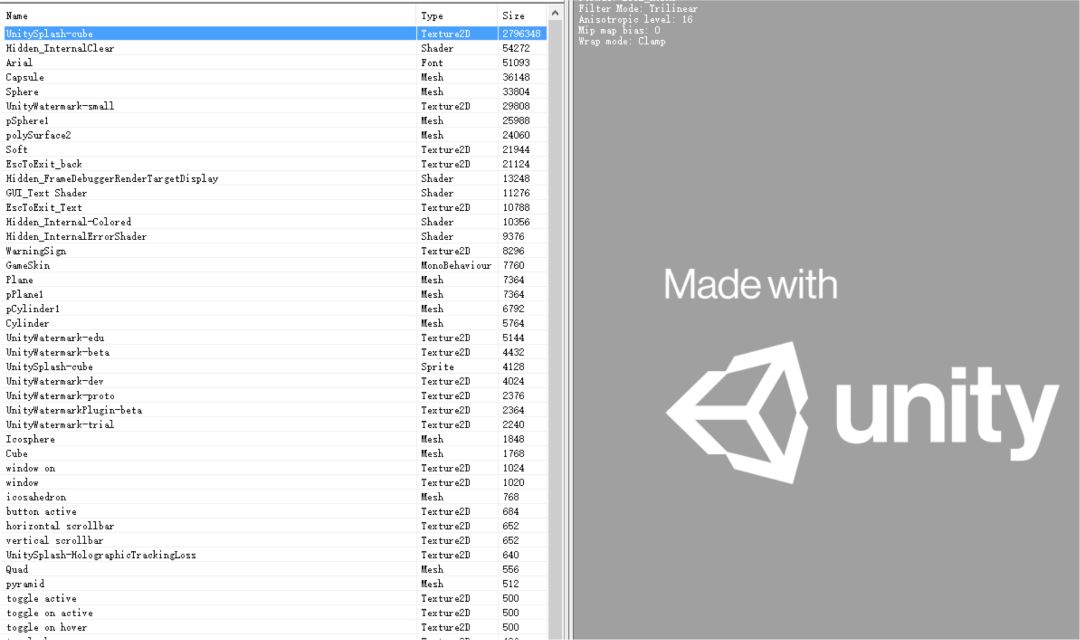Select the button active texture row
The height and width of the screenshot is (640, 1080).
point(276,511)
